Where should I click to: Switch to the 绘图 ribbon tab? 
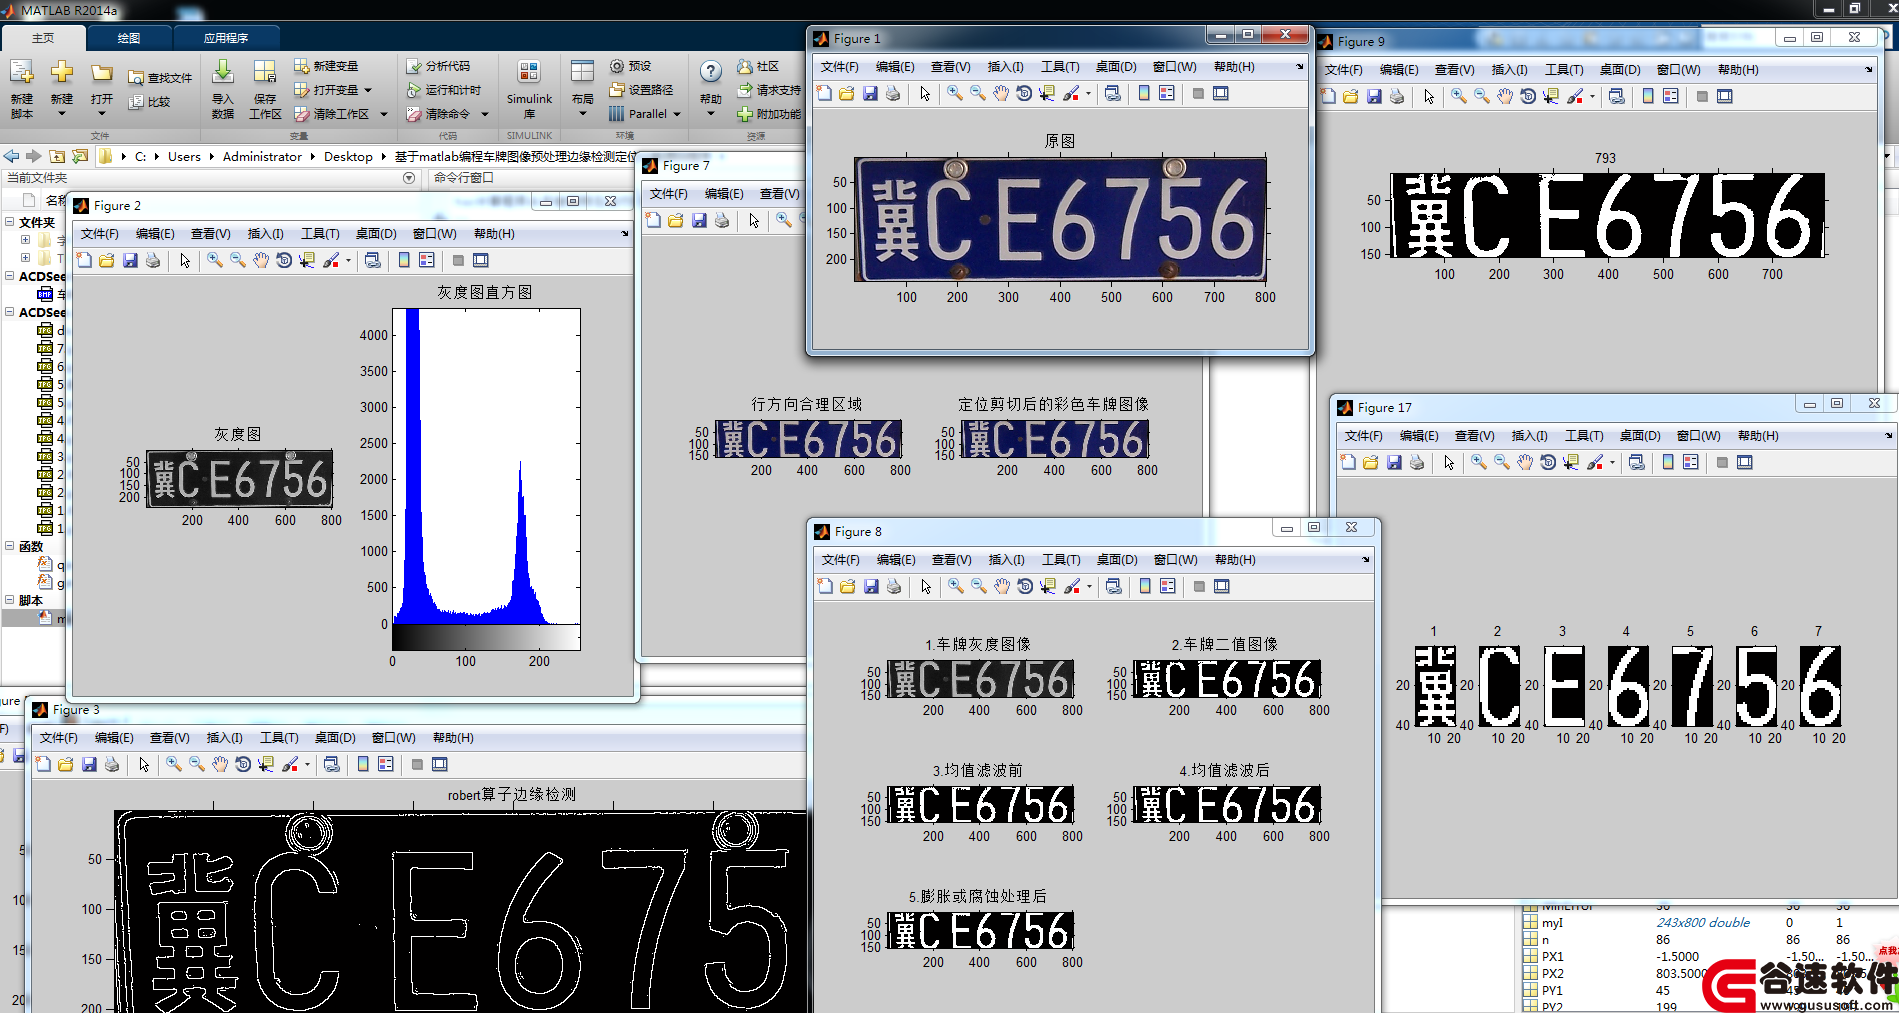(x=129, y=38)
